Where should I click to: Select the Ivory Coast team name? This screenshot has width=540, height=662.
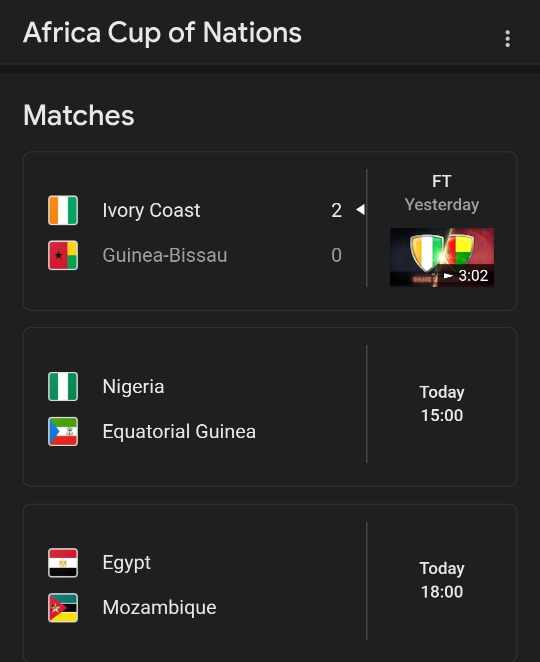click(151, 210)
